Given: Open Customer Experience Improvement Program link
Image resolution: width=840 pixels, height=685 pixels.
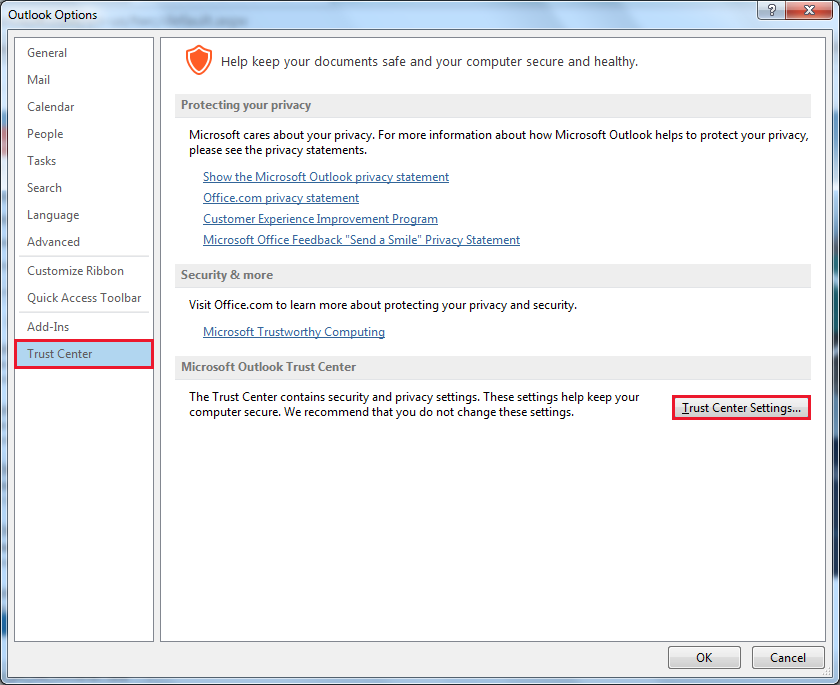Looking at the screenshot, I should [320, 219].
